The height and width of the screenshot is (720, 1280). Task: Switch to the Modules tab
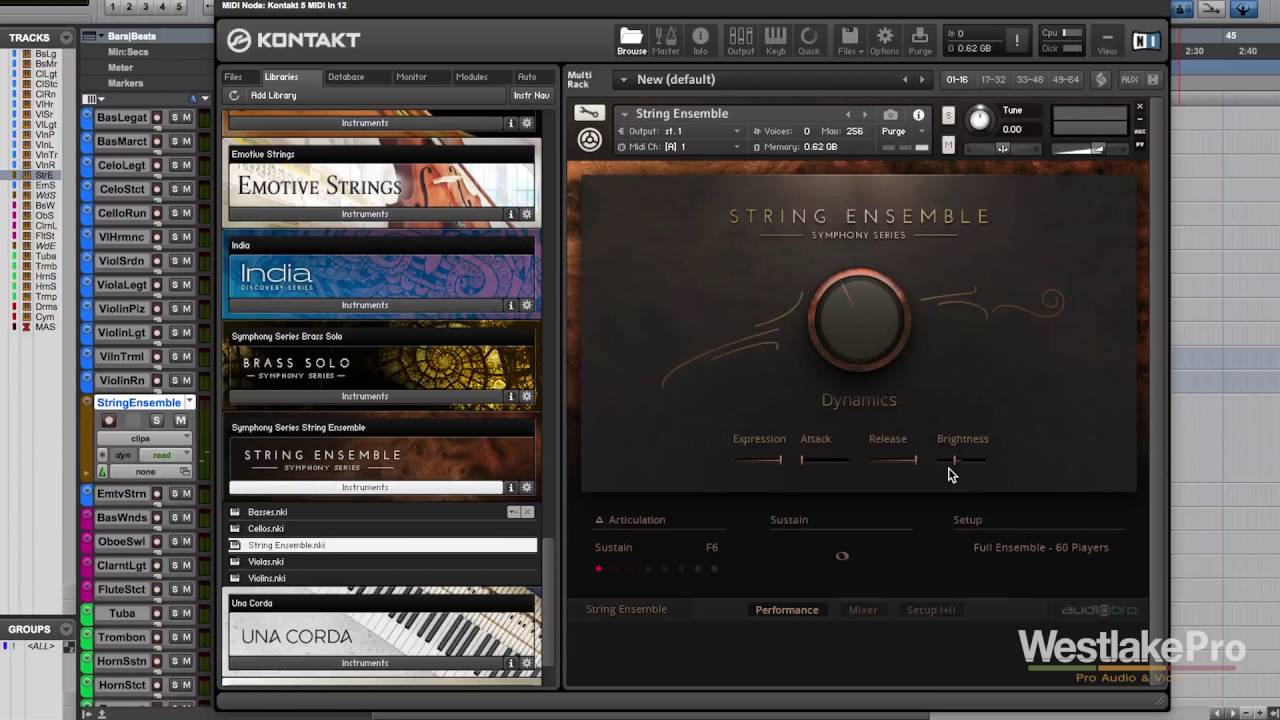pos(472,77)
